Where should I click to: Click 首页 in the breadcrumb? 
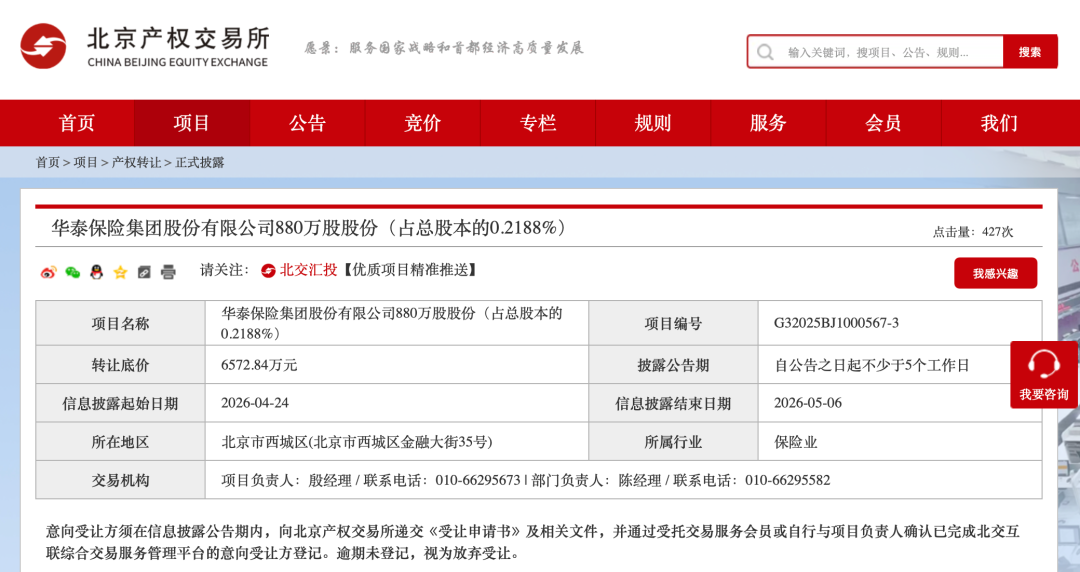tap(48, 163)
